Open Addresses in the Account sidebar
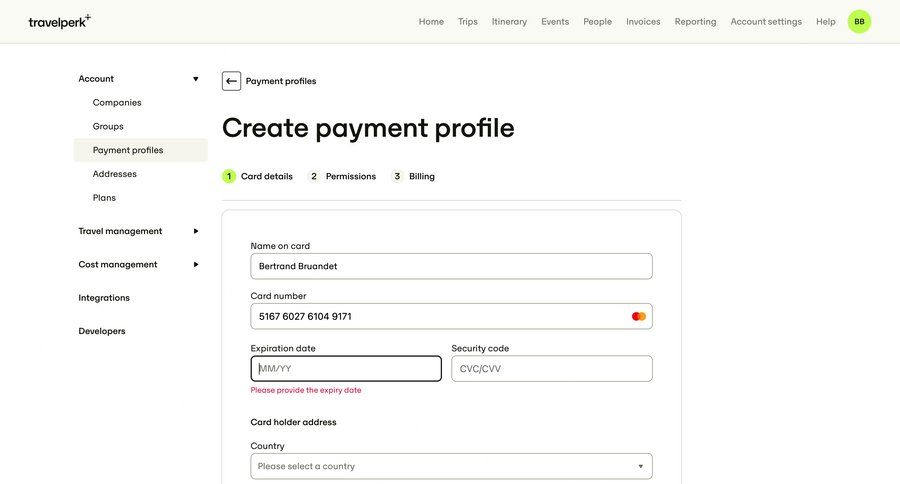Viewport: 900px width, 484px height. tap(115, 174)
